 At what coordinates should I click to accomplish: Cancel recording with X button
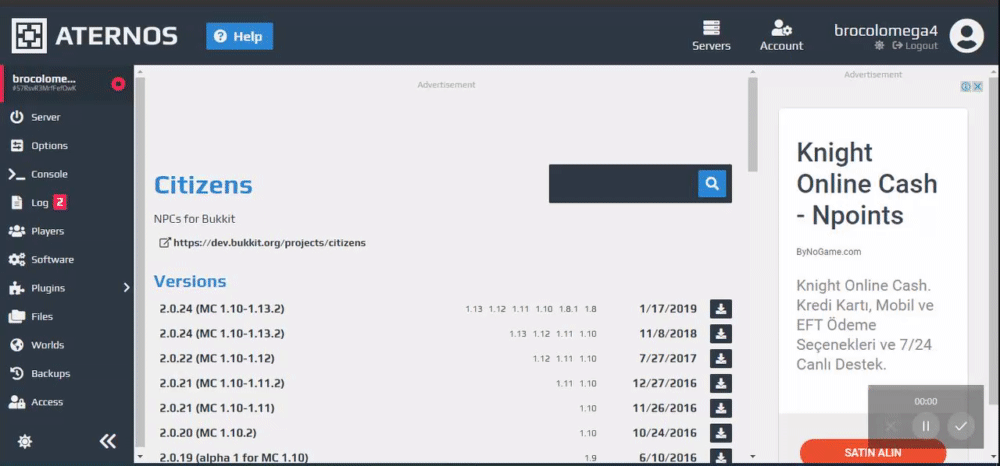(x=891, y=426)
